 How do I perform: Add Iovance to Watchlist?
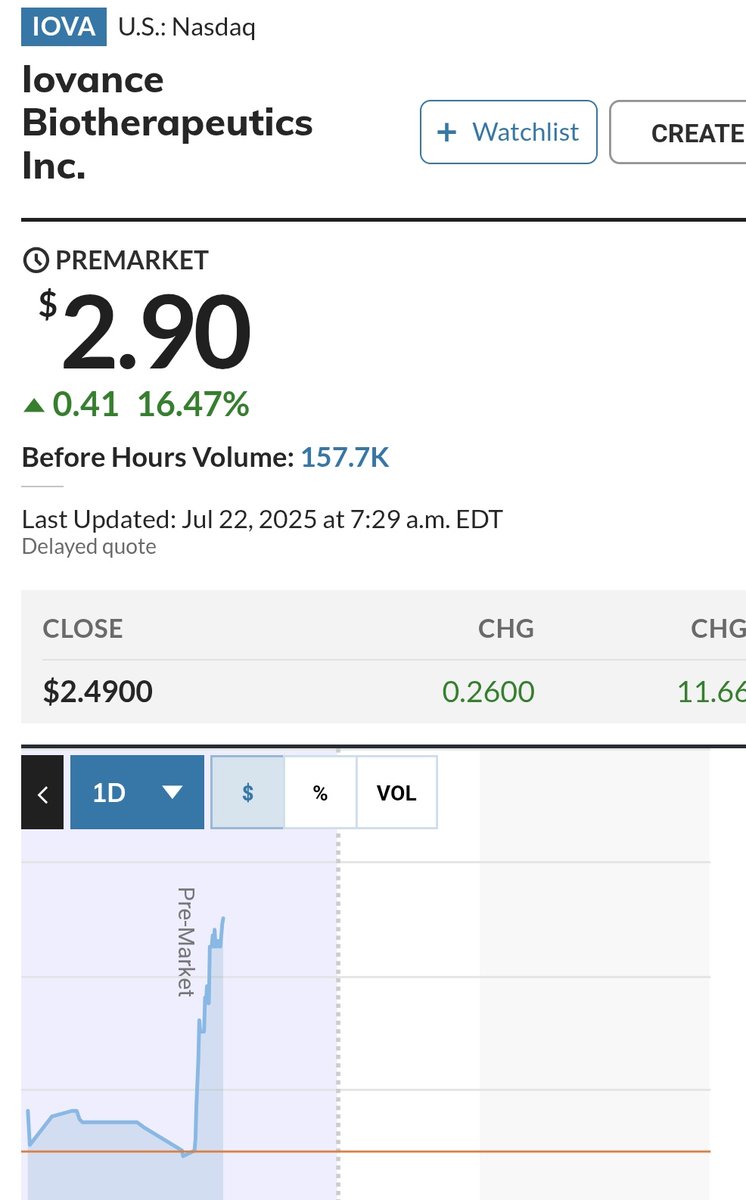click(508, 132)
